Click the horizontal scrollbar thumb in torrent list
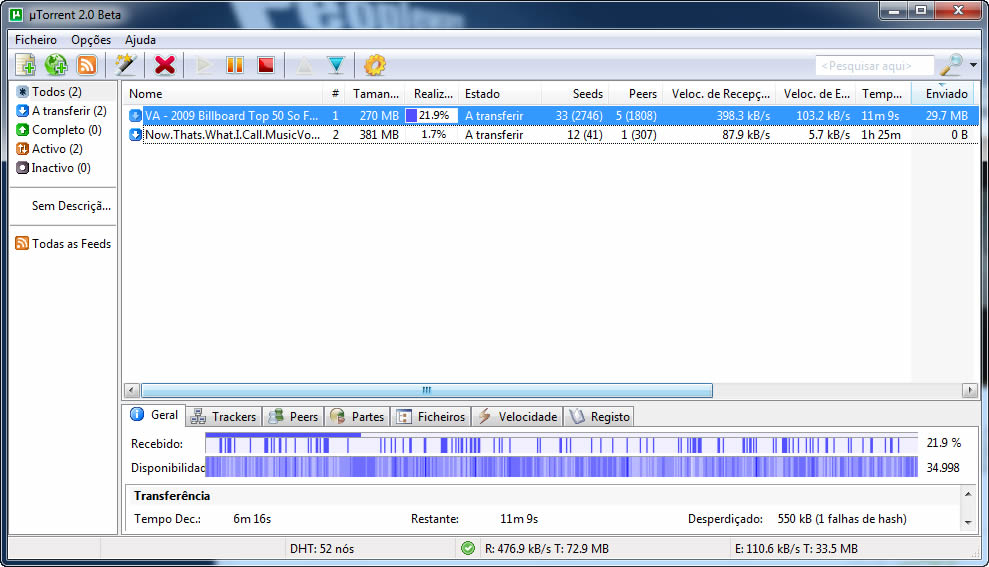This screenshot has width=989, height=567. (x=425, y=390)
